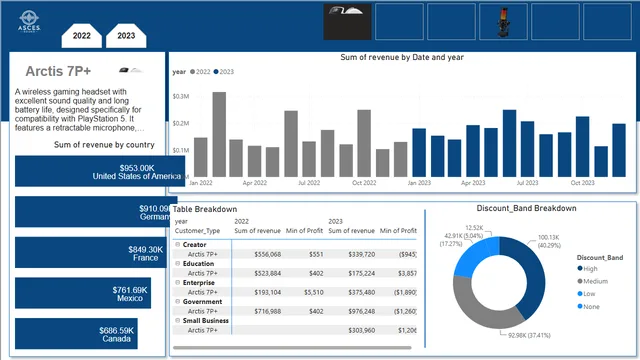Click the Sum of revenue by country heading
This screenshot has width=640, height=360.
click(x=104, y=144)
